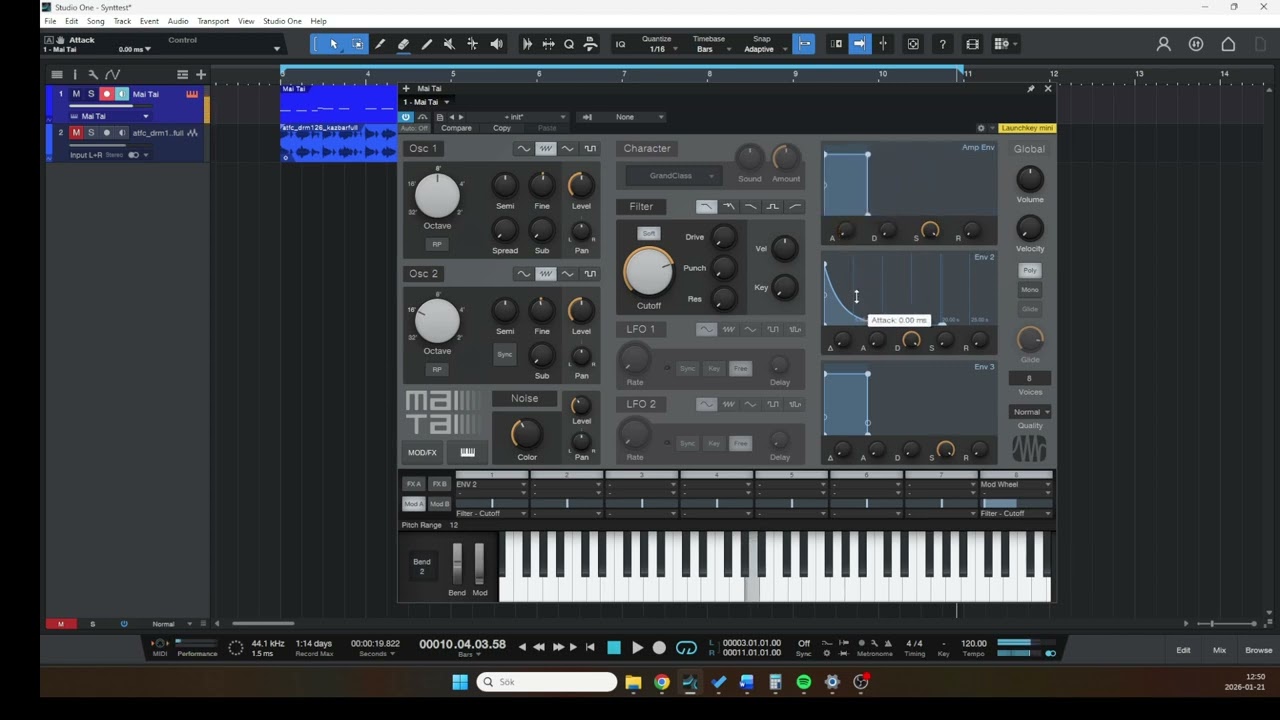Click the Stop transport button
The width and height of the screenshot is (1280, 720).
pyautogui.click(x=614, y=648)
